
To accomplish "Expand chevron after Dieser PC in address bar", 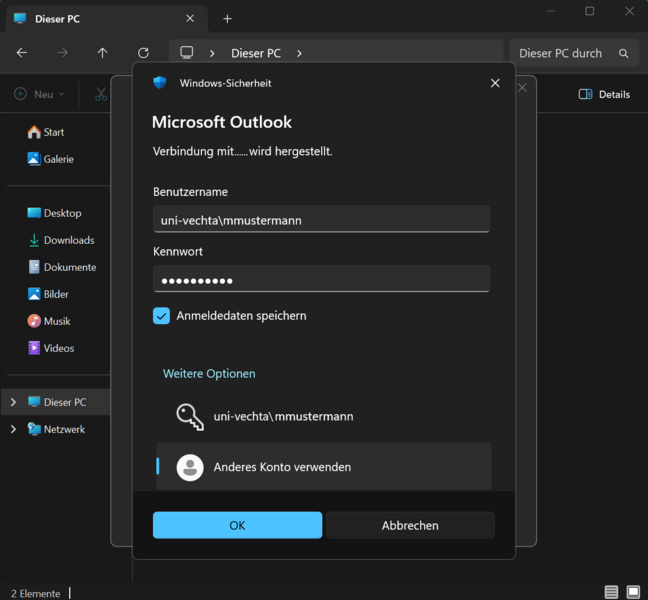I will point(299,53).
